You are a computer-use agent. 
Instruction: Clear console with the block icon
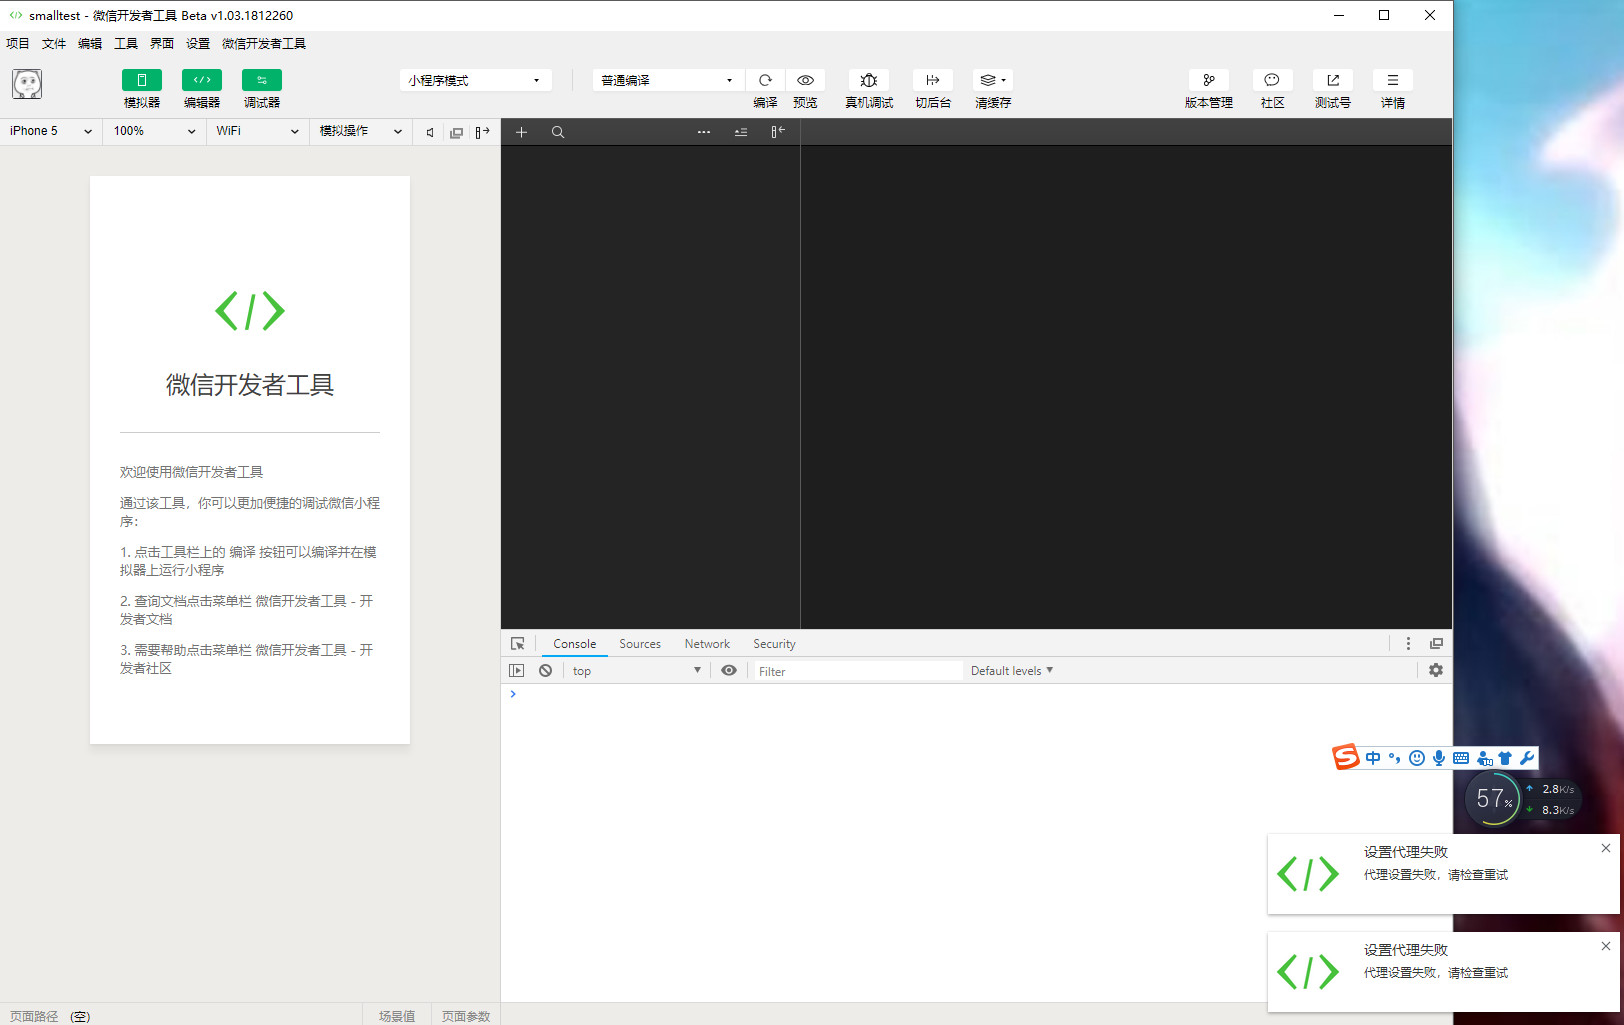[x=545, y=671]
